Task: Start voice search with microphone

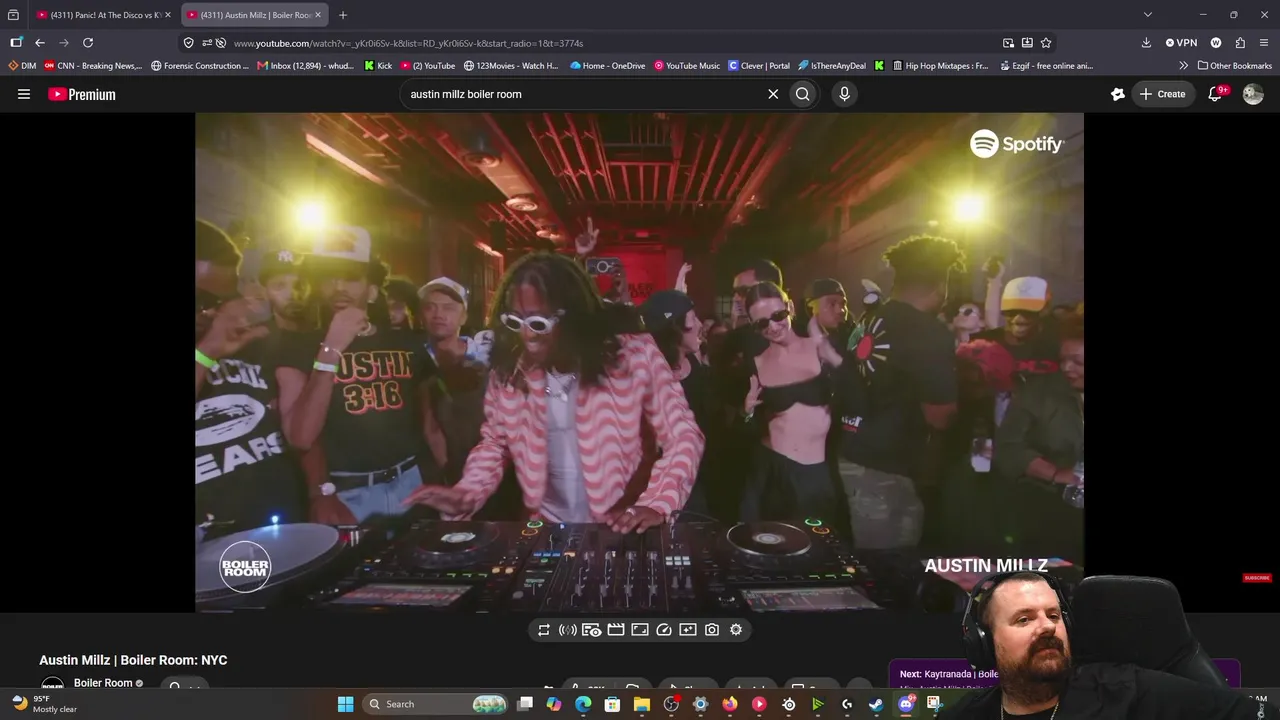Action: [x=845, y=94]
